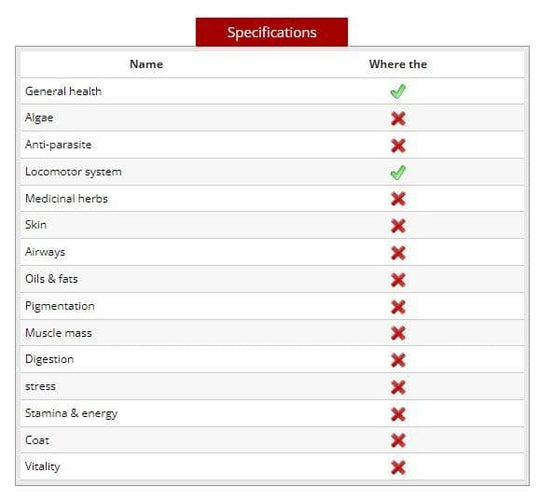
Task: Open the Specifications tab
Action: pyautogui.click(x=272, y=32)
